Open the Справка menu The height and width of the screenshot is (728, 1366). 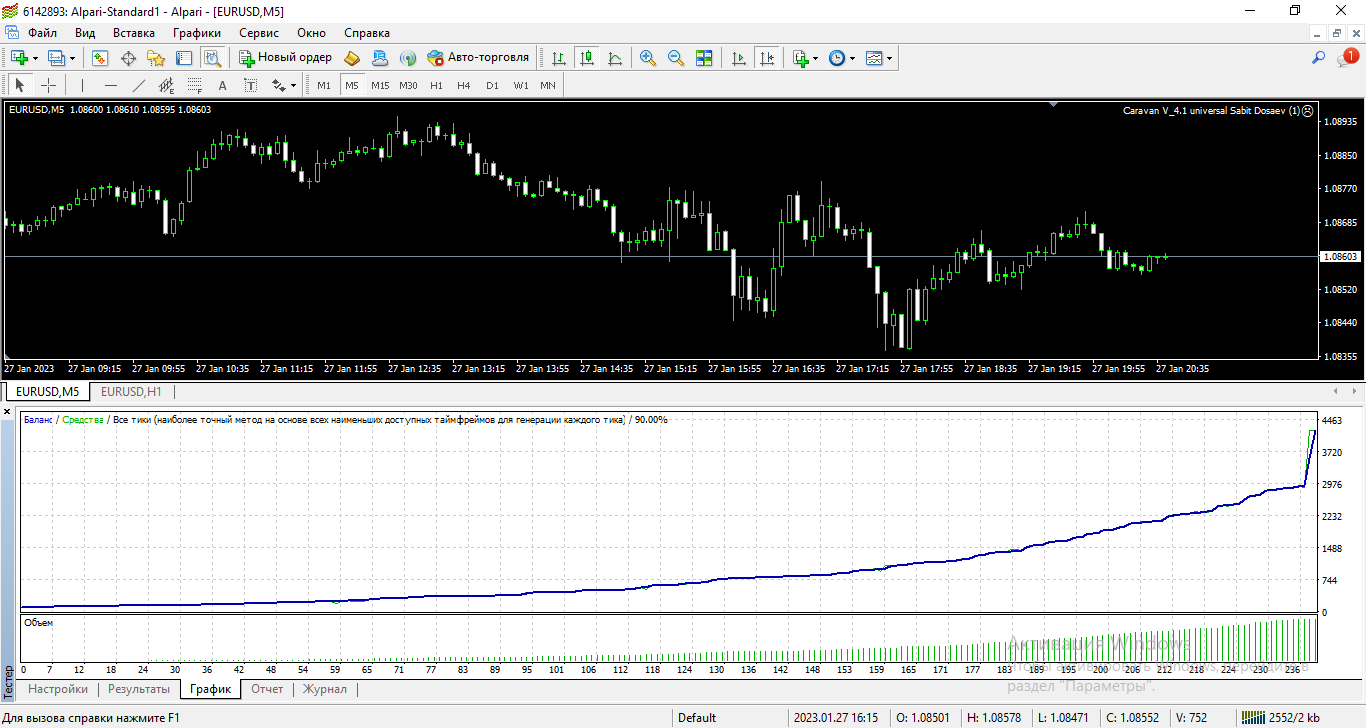pos(367,33)
